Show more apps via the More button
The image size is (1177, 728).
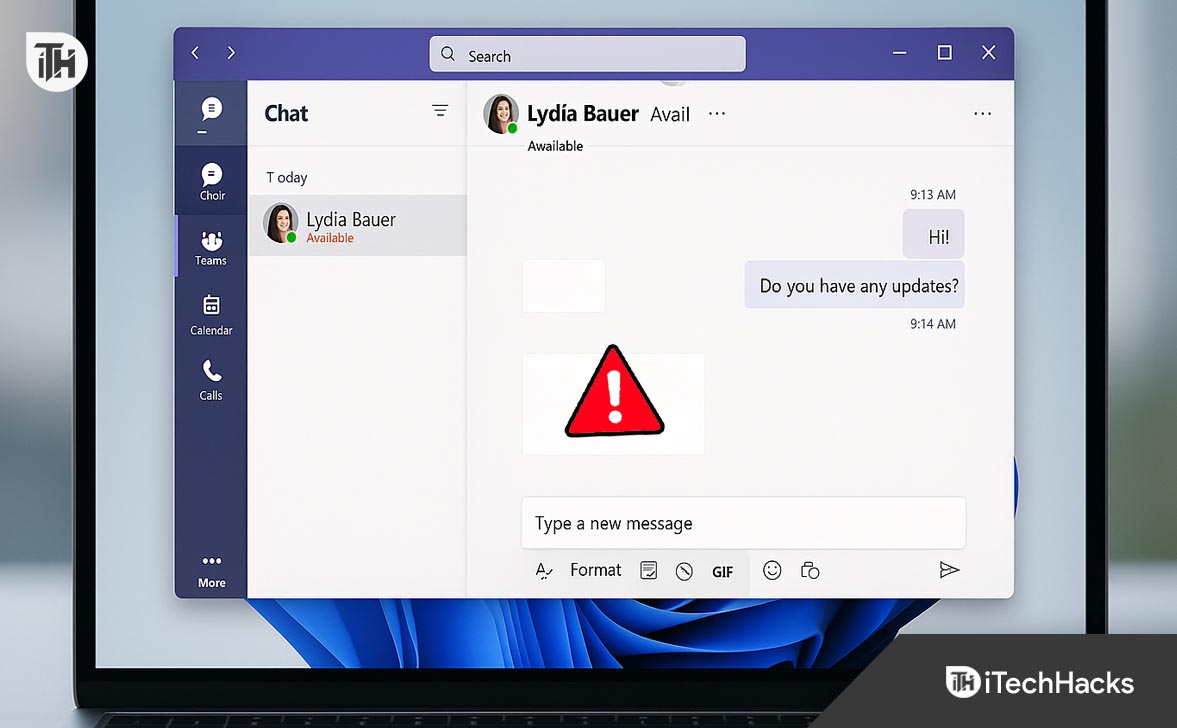coord(211,570)
